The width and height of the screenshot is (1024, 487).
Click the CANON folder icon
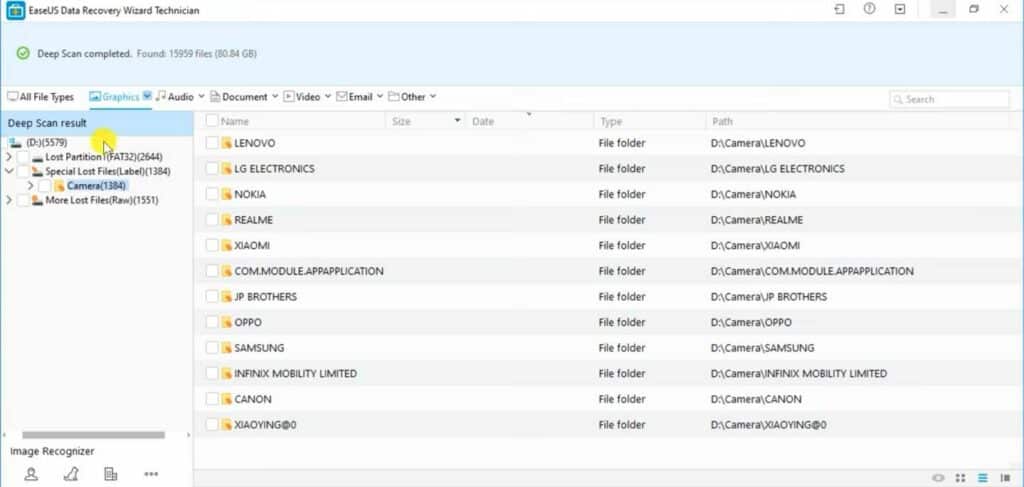coord(227,399)
